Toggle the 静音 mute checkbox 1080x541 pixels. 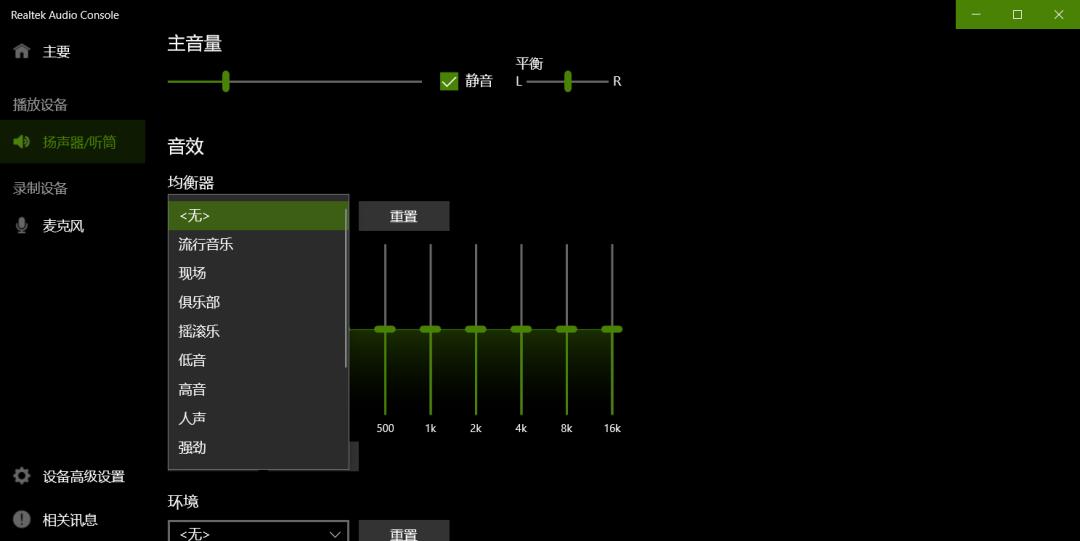pyautogui.click(x=449, y=81)
